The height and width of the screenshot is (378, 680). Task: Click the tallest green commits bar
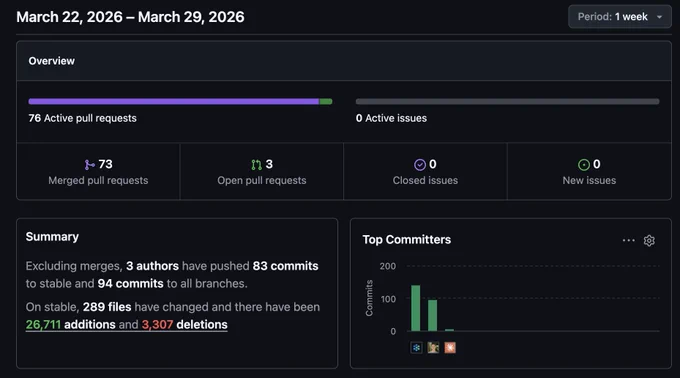point(415,308)
